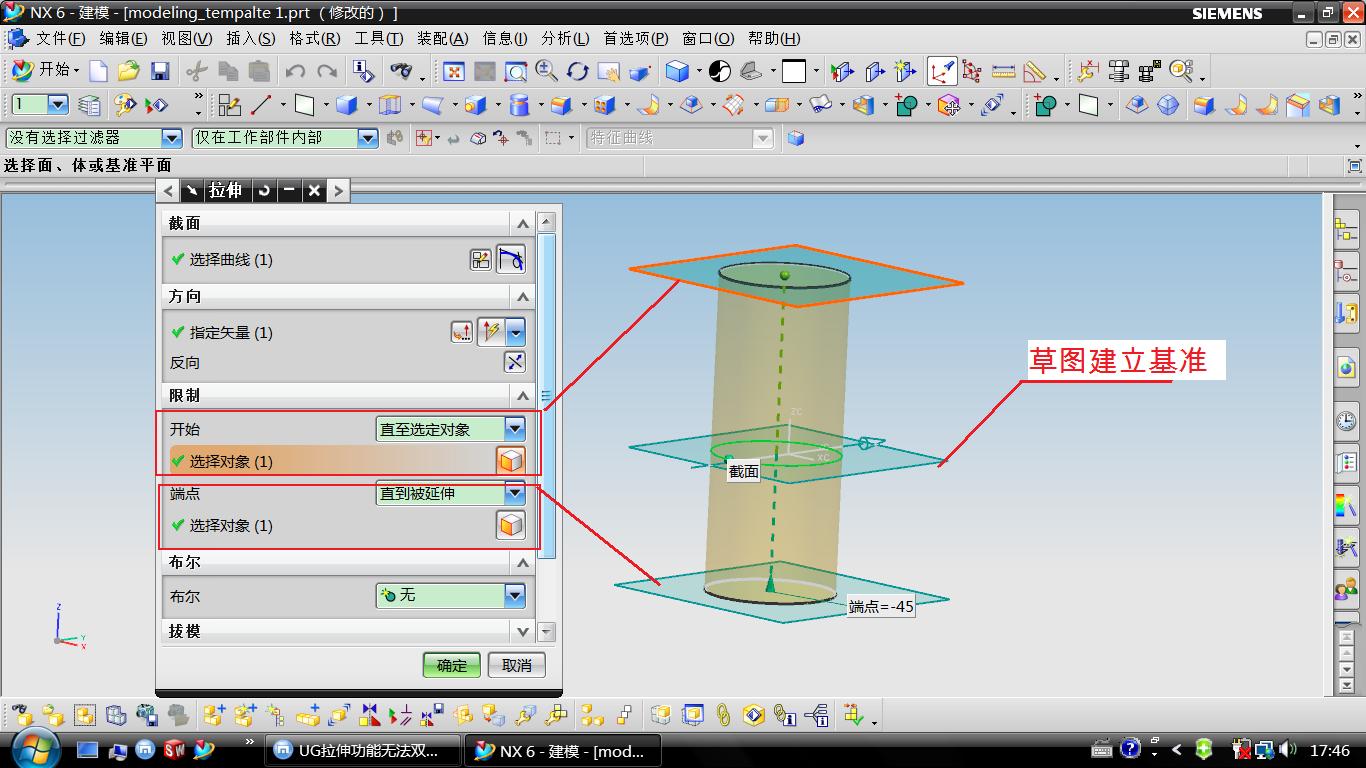Image resolution: width=1366 pixels, height=768 pixels.
Task: Click the measure distance ruler icon
Action: (1003, 71)
